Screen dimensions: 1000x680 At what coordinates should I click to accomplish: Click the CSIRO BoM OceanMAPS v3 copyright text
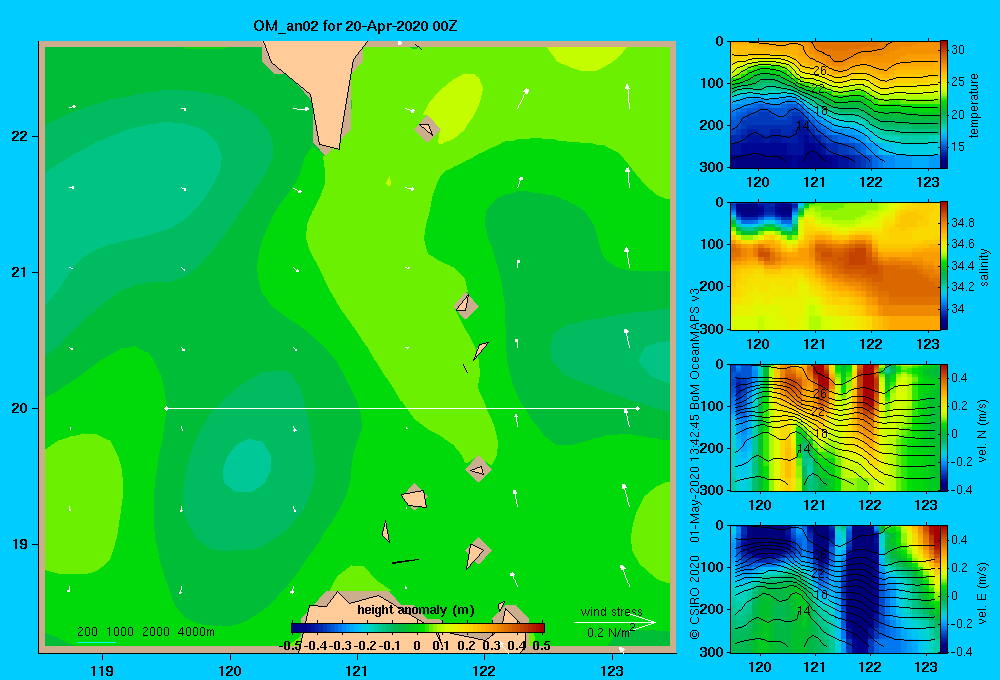695,464
